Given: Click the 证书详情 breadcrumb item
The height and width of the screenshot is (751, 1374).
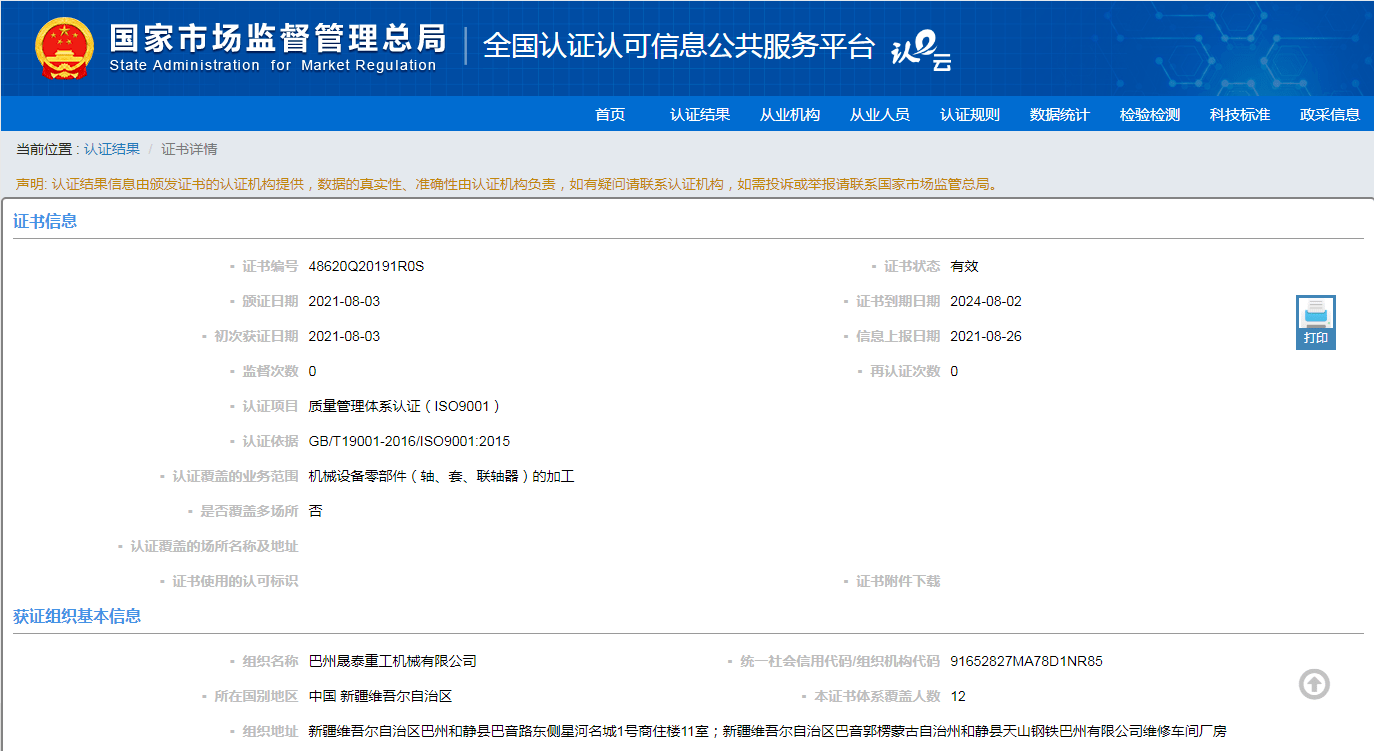Looking at the screenshot, I should [189, 149].
